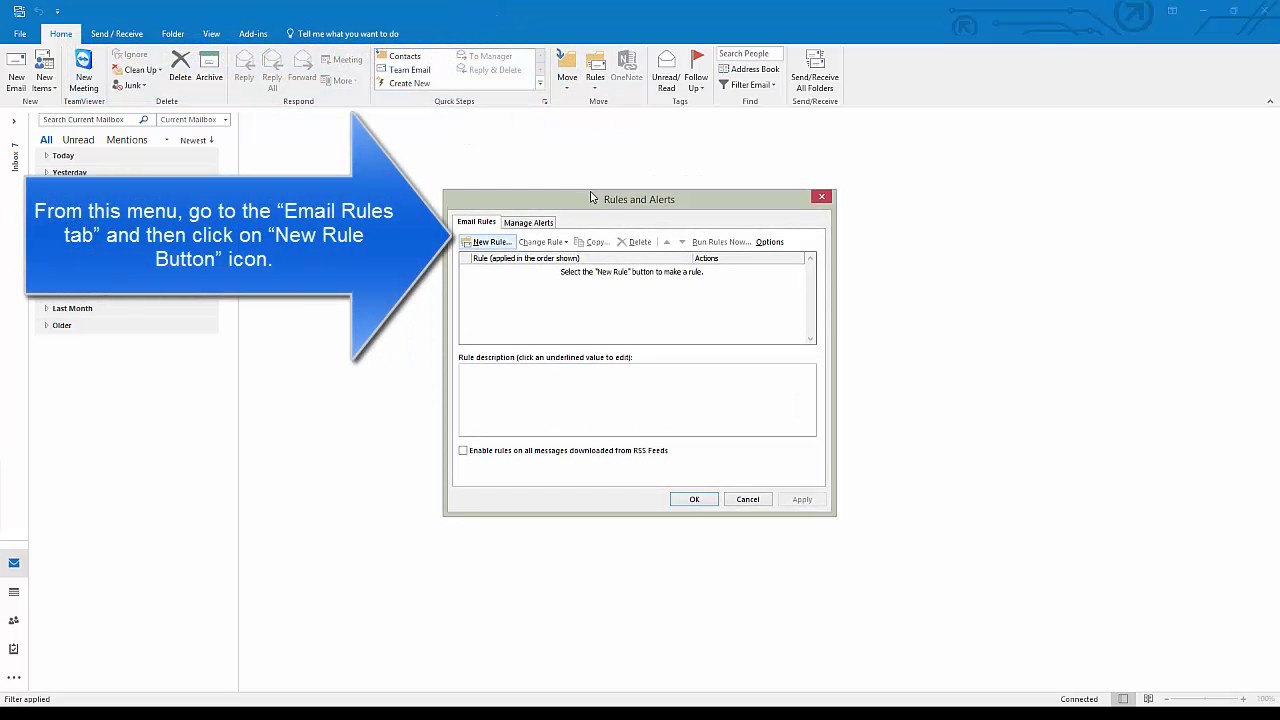Viewport: 1280px width, 720px height.
Task: Open the Junk dropdown
Action: [129, 85]
